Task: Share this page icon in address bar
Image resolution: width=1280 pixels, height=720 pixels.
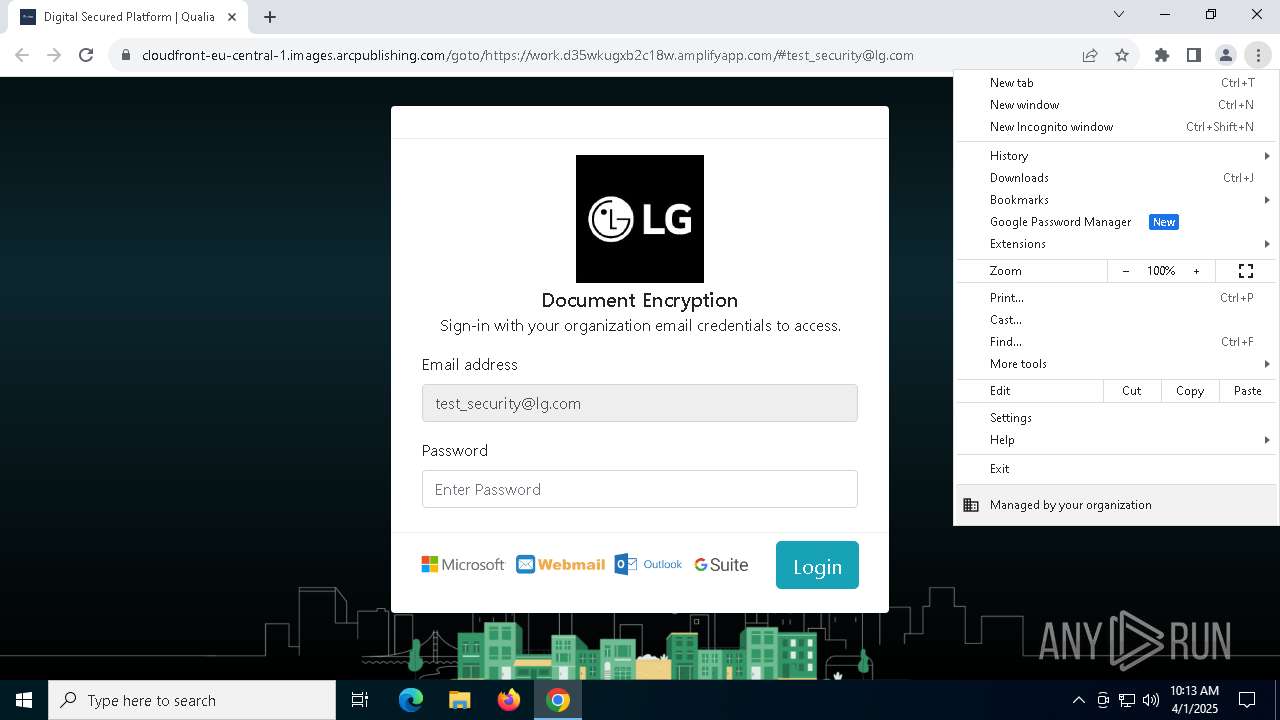Action: pyautogui.click(x=1090, y=55)
